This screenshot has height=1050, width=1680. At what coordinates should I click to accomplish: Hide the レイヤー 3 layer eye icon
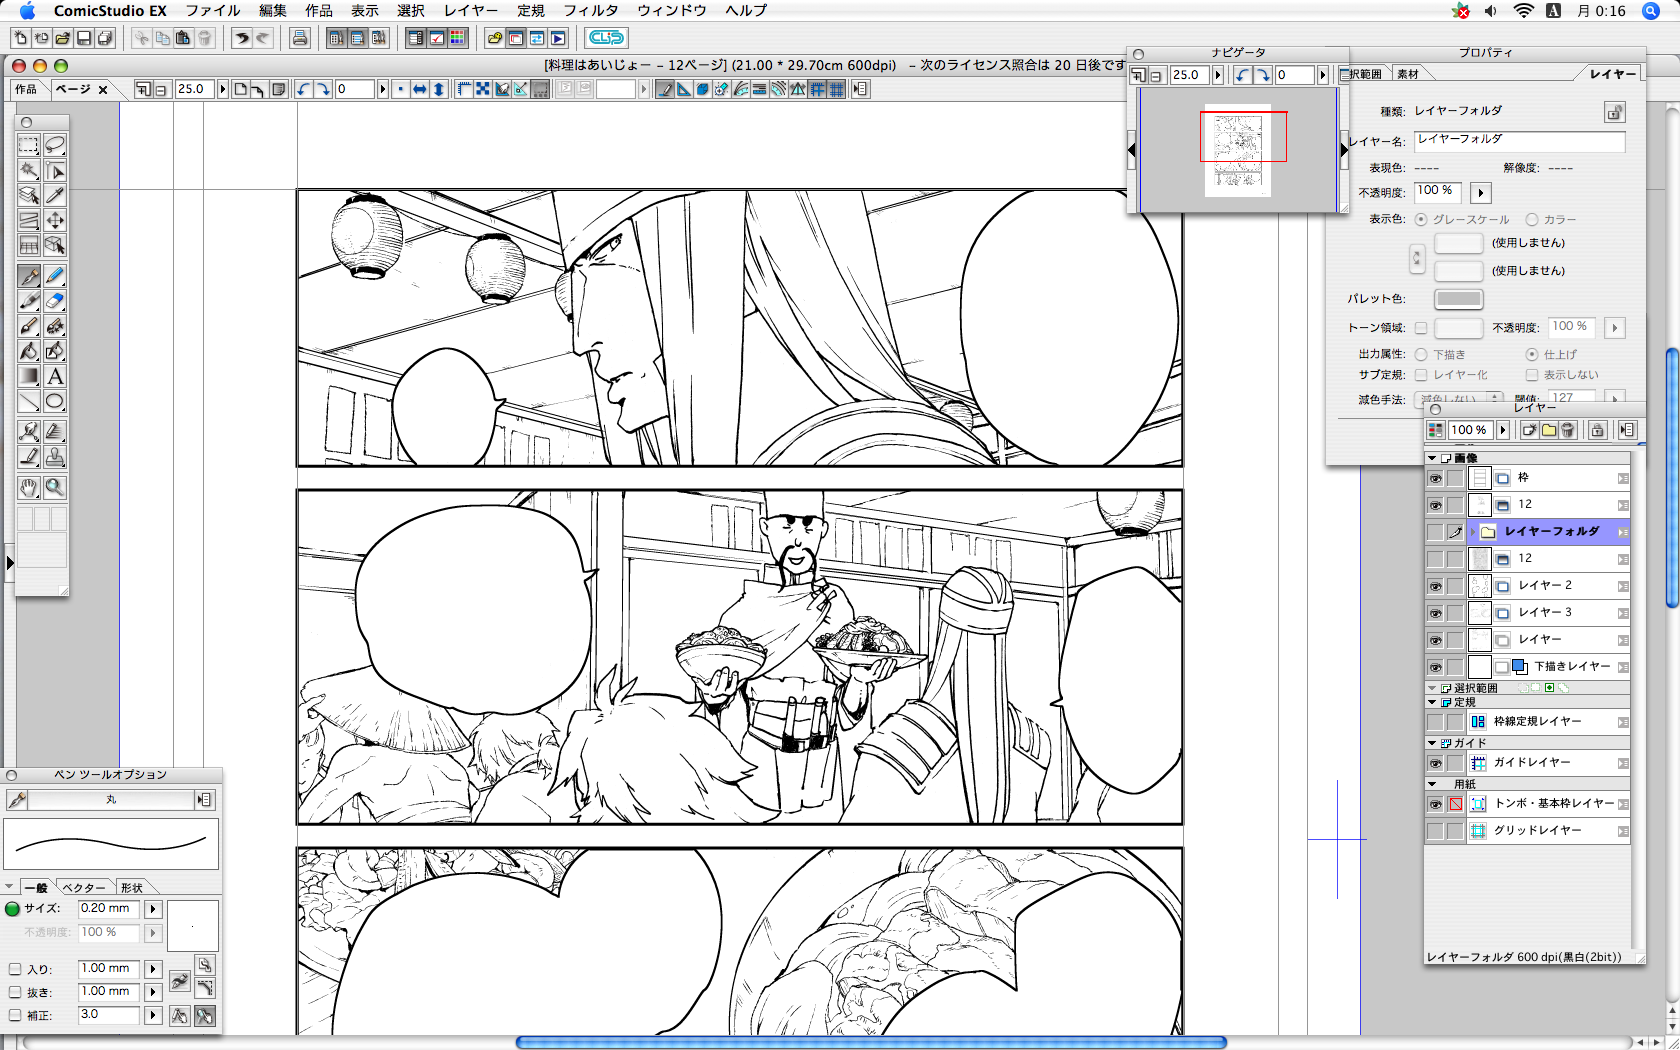pyautogui.click(x=1435, y=613)
